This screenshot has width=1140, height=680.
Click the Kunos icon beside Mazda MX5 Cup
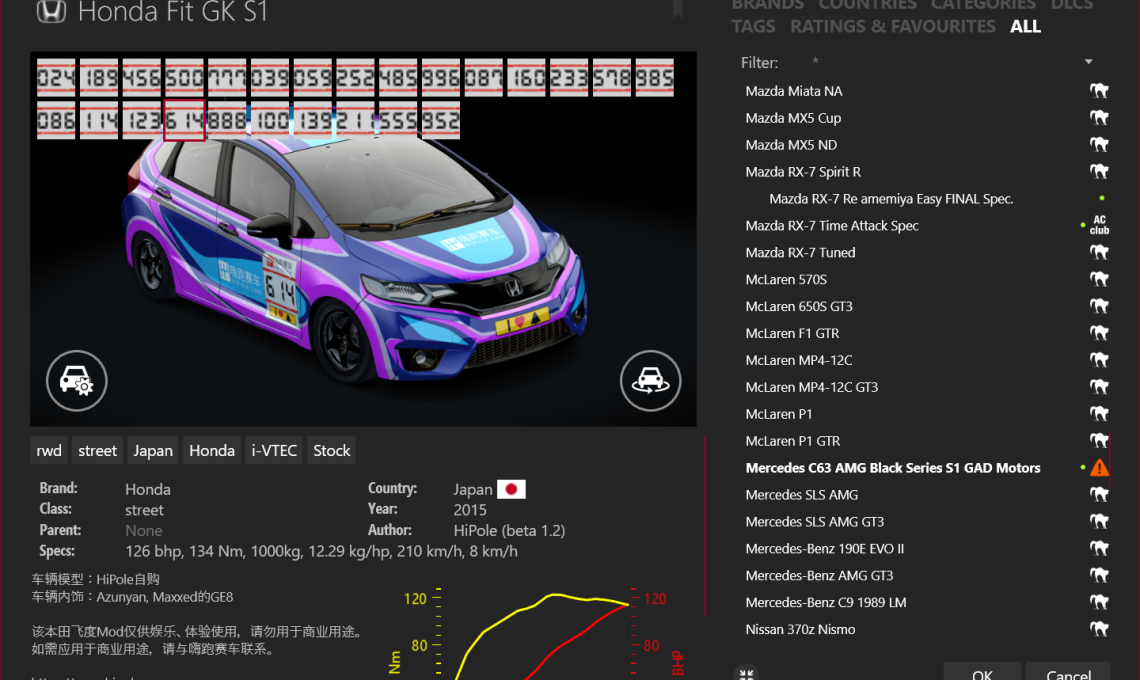coord(1099,118)
